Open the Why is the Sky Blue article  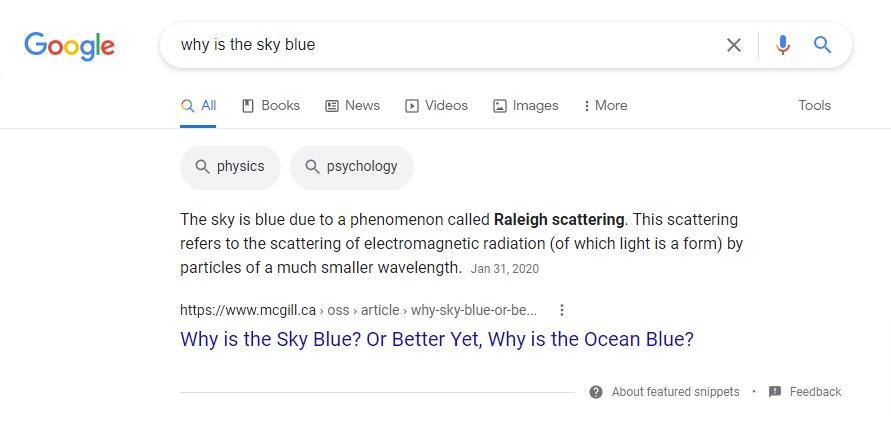tap(436, 339)
